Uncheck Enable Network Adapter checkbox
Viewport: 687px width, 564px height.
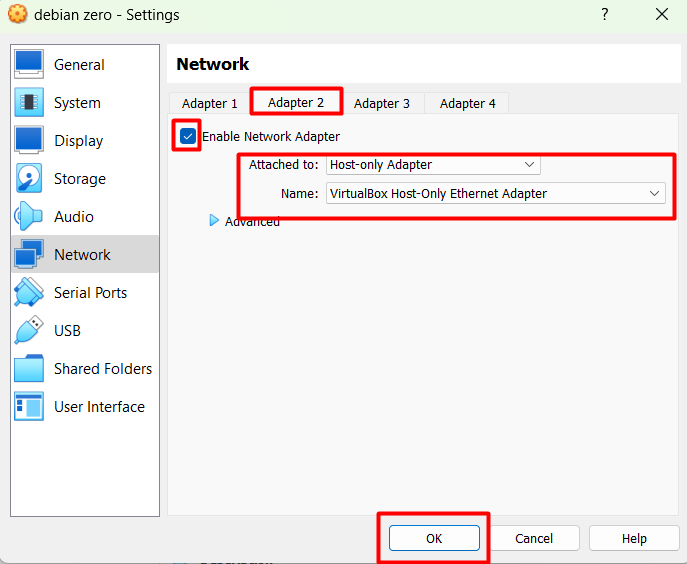(x=188, y=136)
